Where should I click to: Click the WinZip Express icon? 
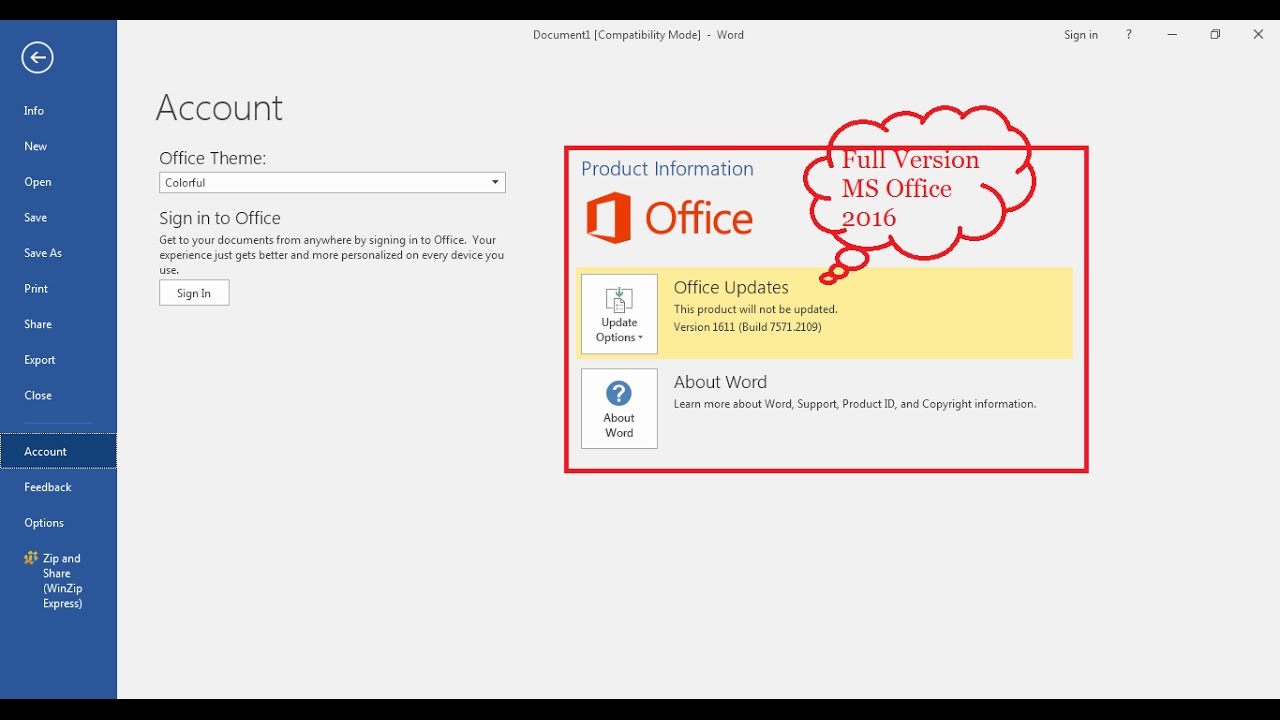tap(31, 558)
